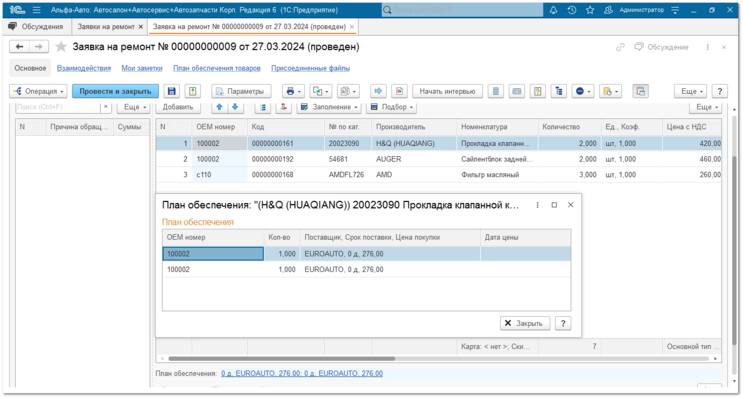Click the document icon before Начать интервью
This screenshot has height=398, width=743.
pyautogui.click(x=399, y=91)
